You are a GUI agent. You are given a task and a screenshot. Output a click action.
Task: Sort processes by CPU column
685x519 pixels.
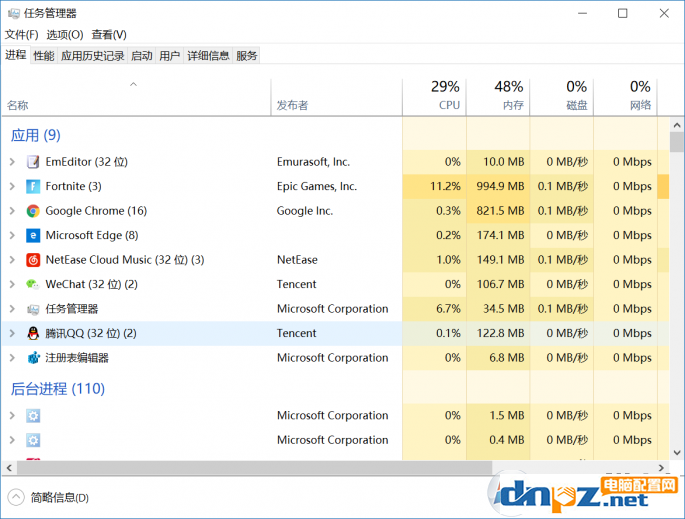click(434, 97)
